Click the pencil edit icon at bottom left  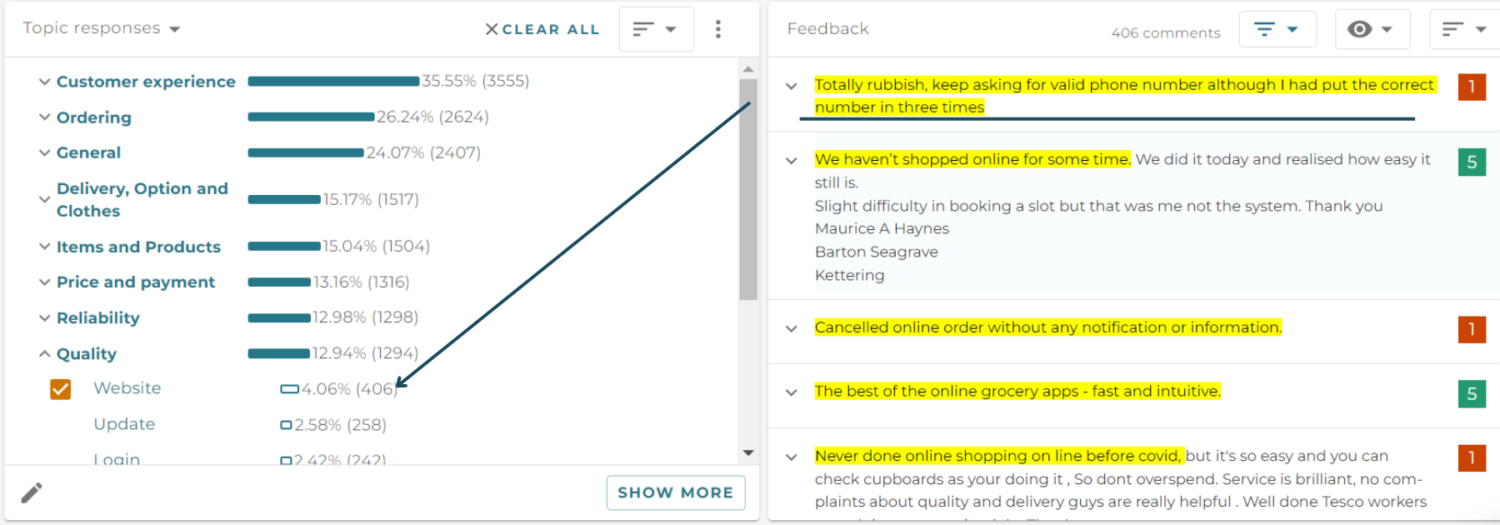[32, 492]
